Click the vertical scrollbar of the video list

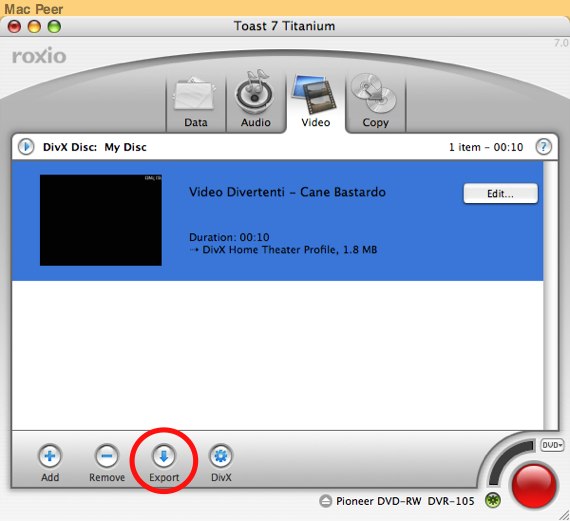click(550, 295)
